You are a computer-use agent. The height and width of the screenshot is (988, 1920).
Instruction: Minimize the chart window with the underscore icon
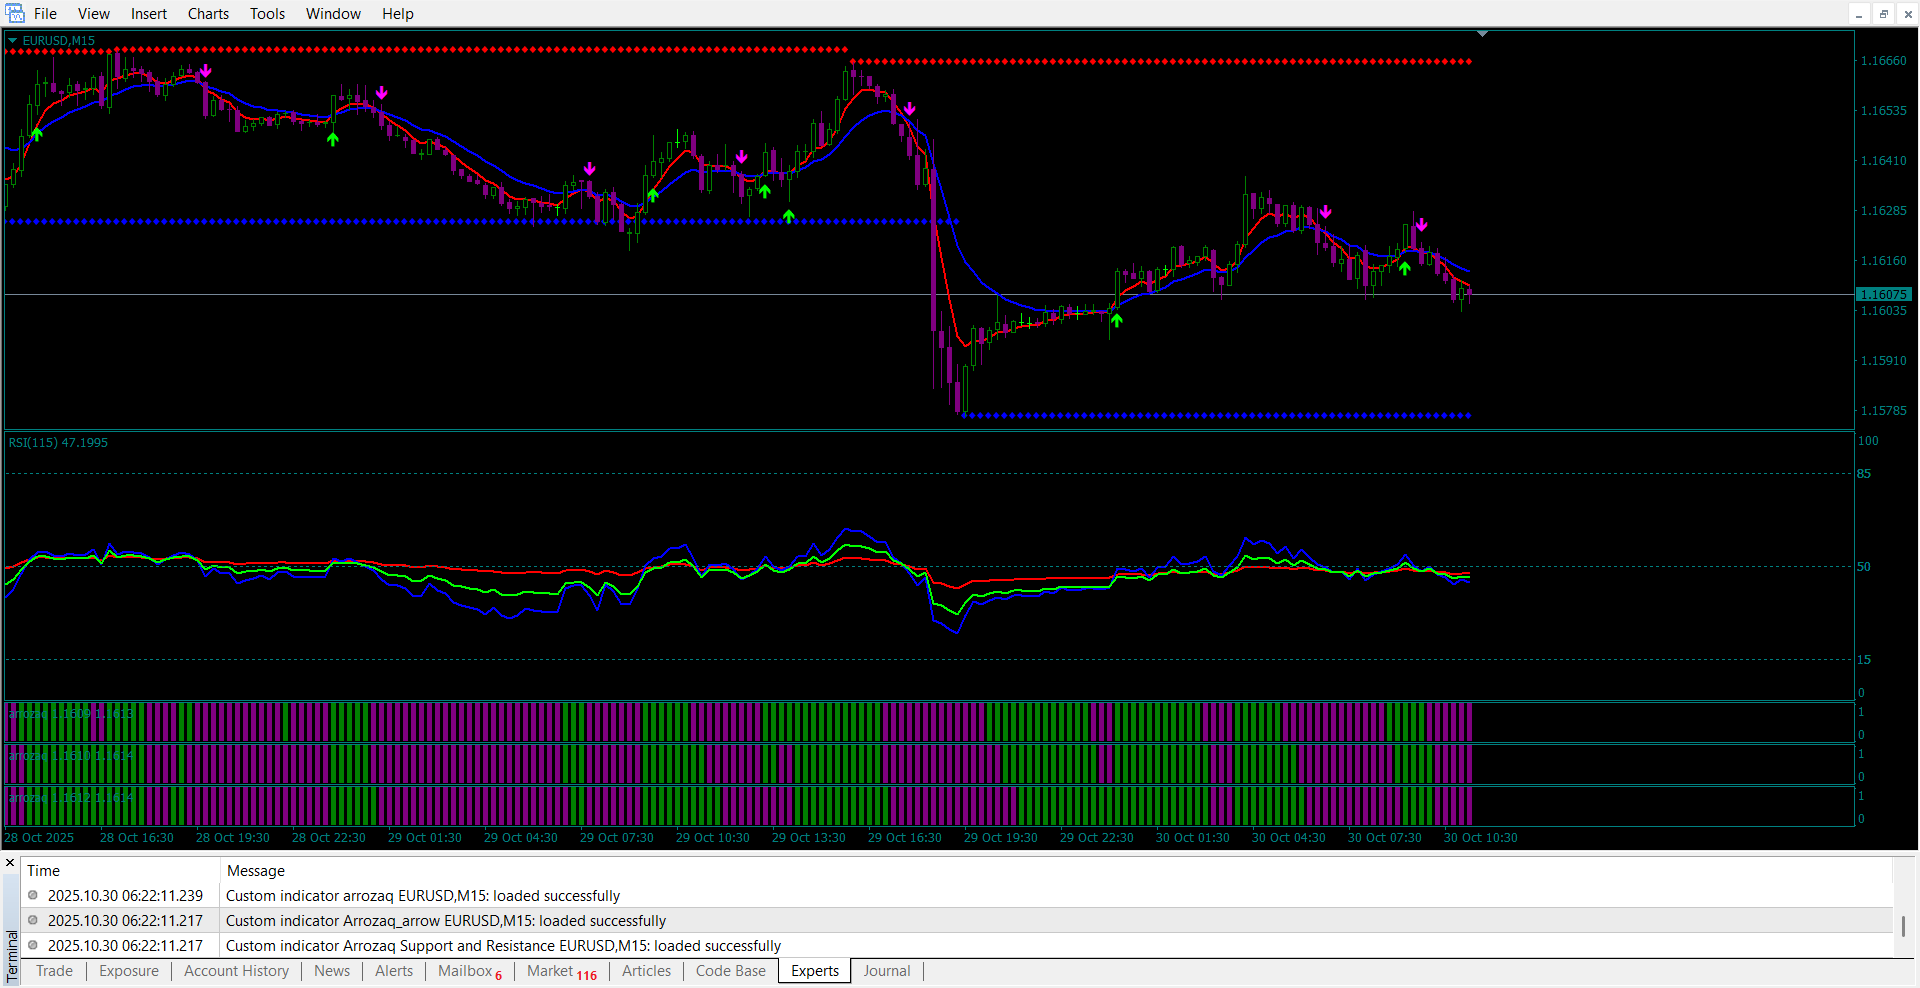[x=1859, y=14]
